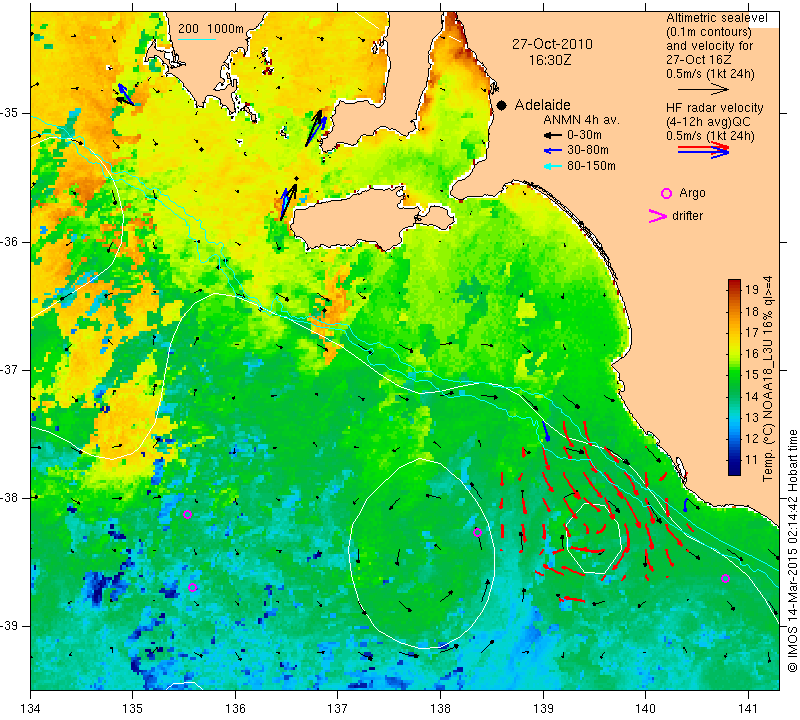Screen dimensions: 800x720
Task: Click the 138 longitude axis label
Action: click(x=440, y=708)
